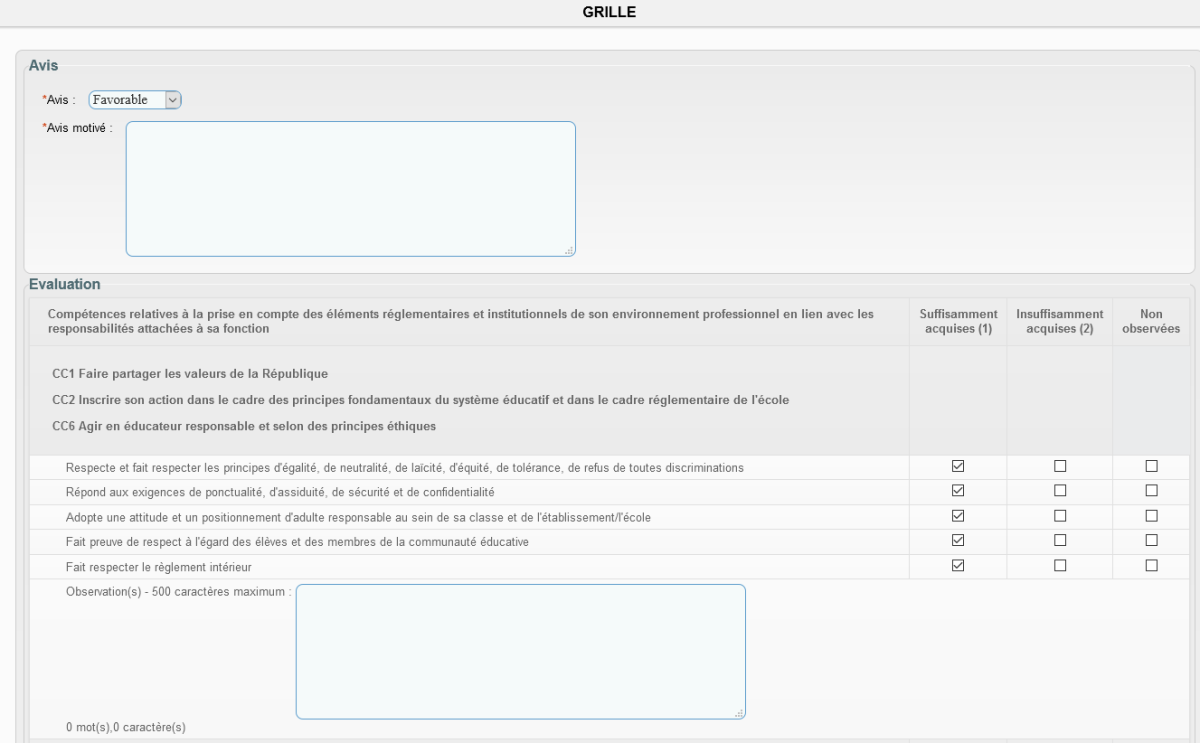
Task: Check 'Insuffisamment acquises' for respect à l'égard des élèves
Action: (1060, 541)
